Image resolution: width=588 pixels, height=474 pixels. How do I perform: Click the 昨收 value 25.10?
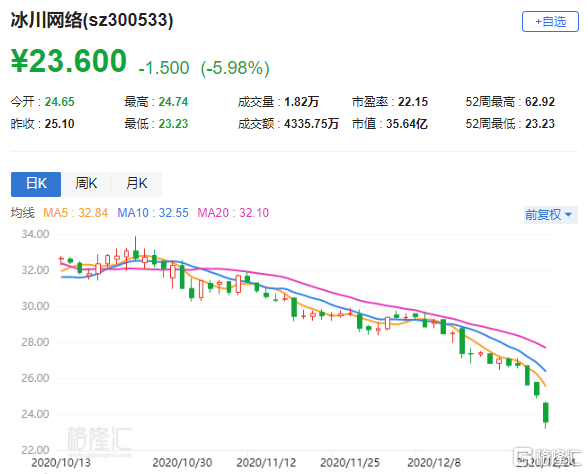point(60,124)
